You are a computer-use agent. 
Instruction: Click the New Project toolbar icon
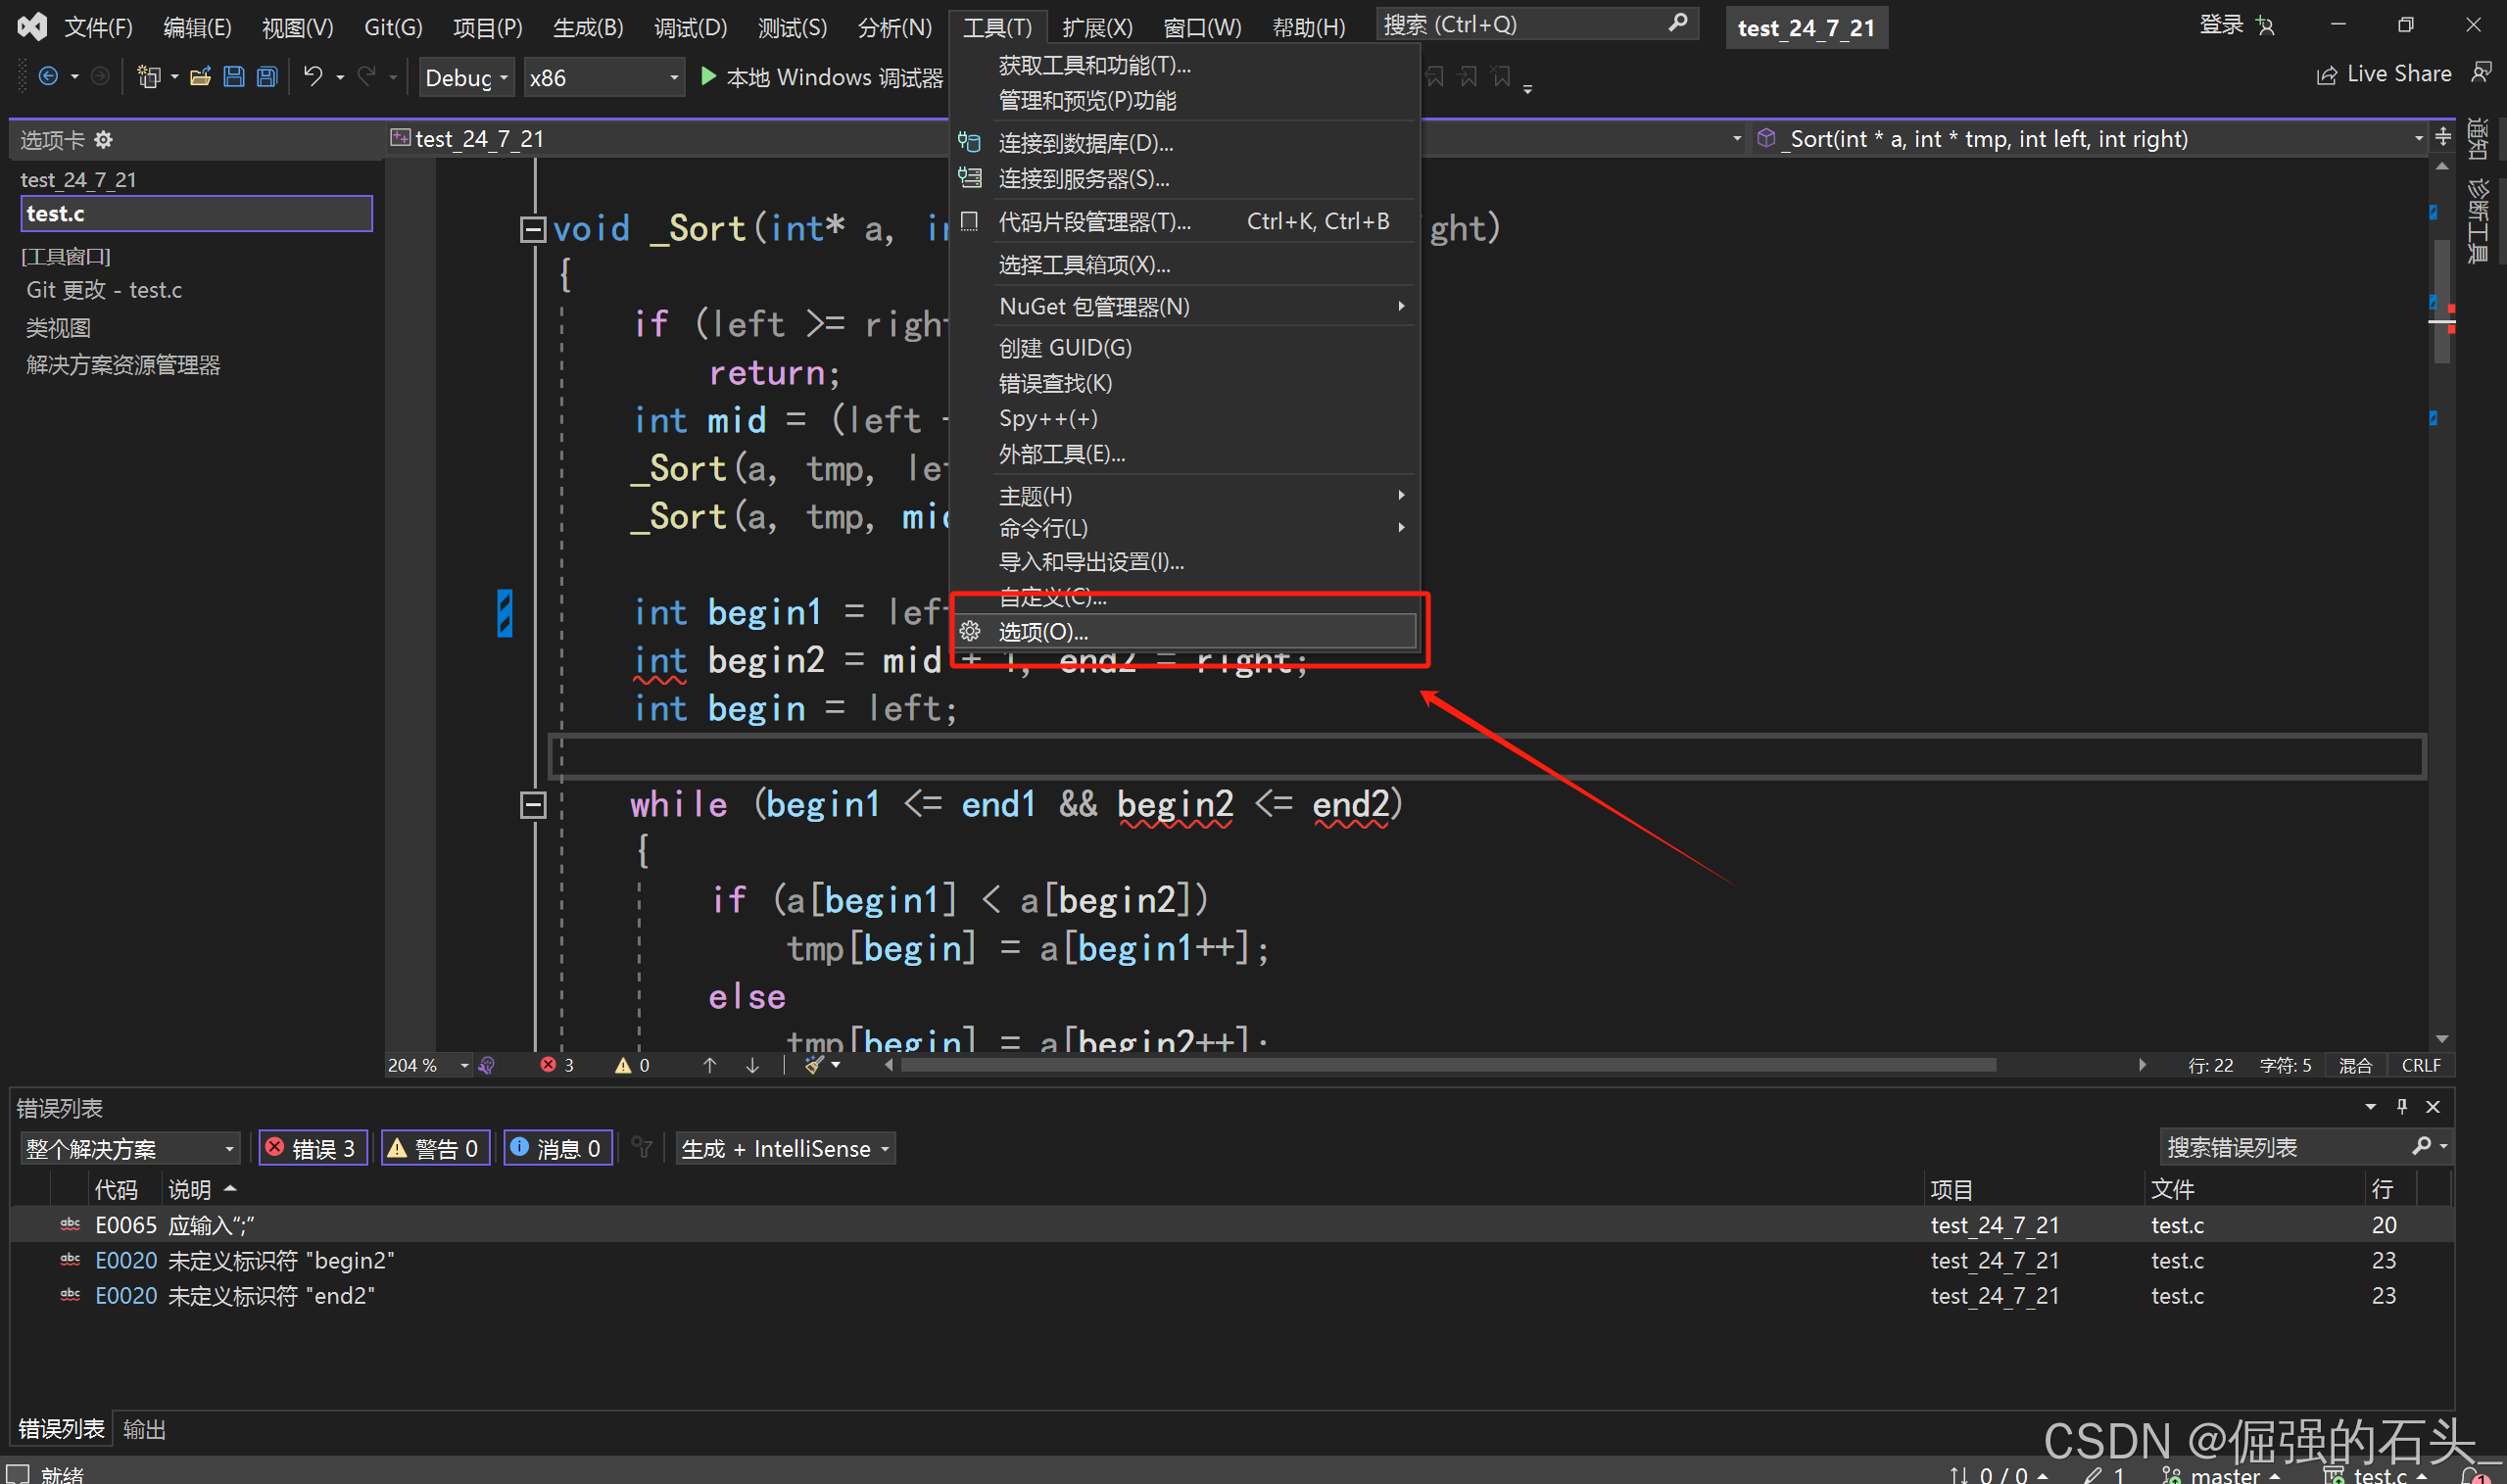(149, 77)
